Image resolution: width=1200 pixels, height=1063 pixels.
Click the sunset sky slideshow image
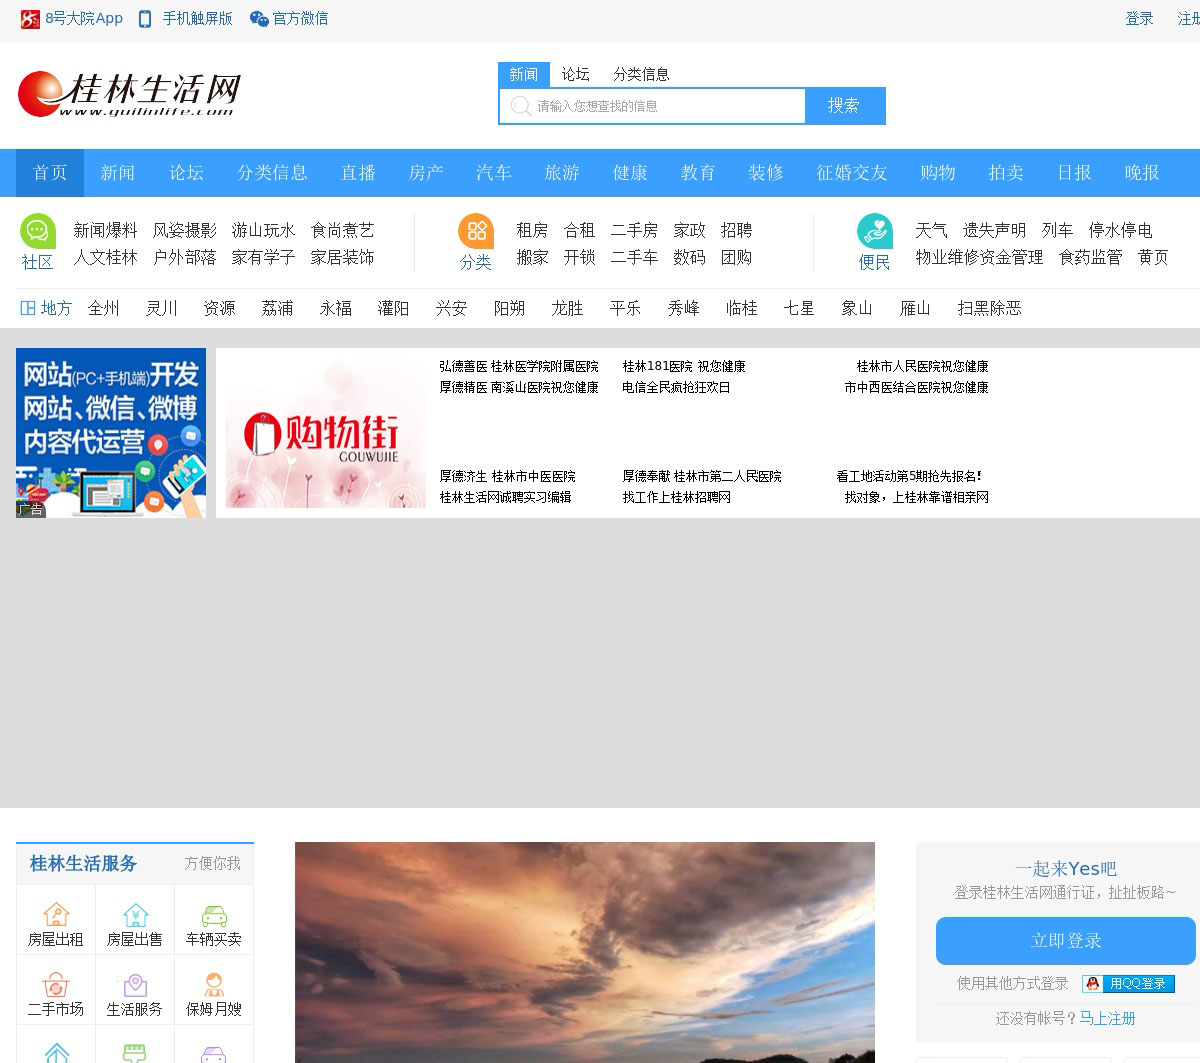click(x=585, y=952)
